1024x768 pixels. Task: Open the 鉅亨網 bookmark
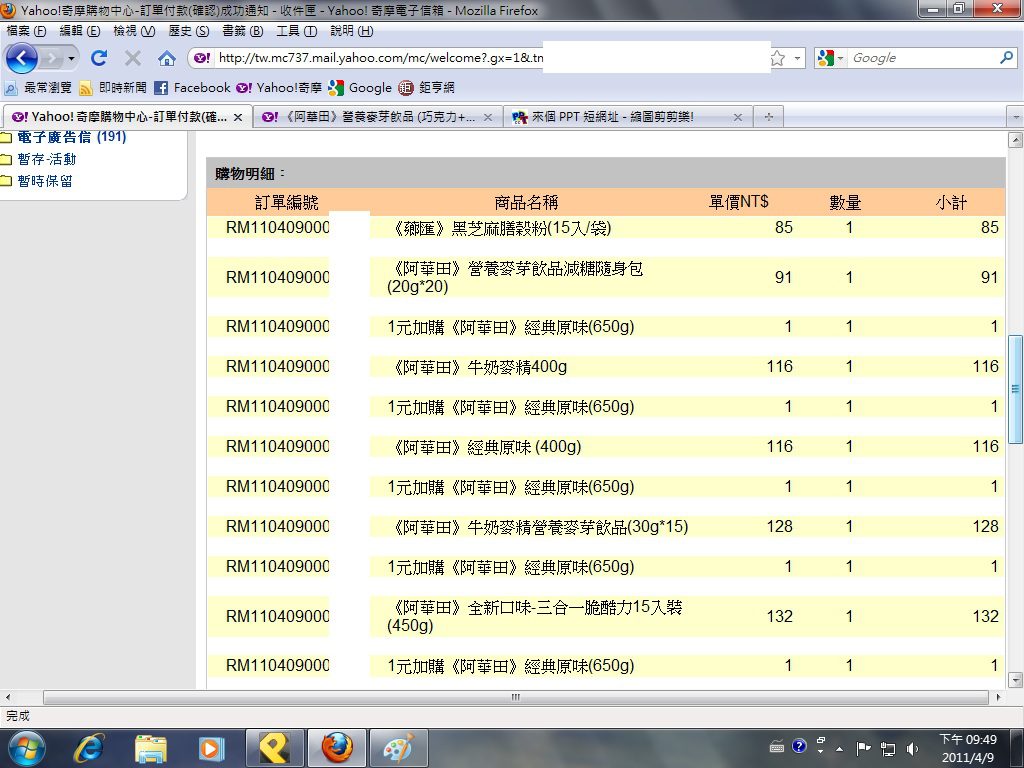[426, 88]
